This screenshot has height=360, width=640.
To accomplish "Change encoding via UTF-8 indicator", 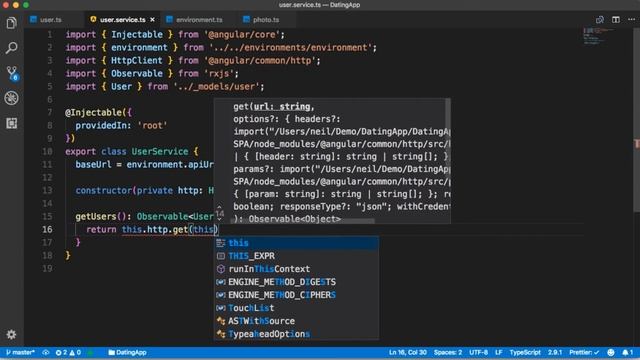I will 478,352.
